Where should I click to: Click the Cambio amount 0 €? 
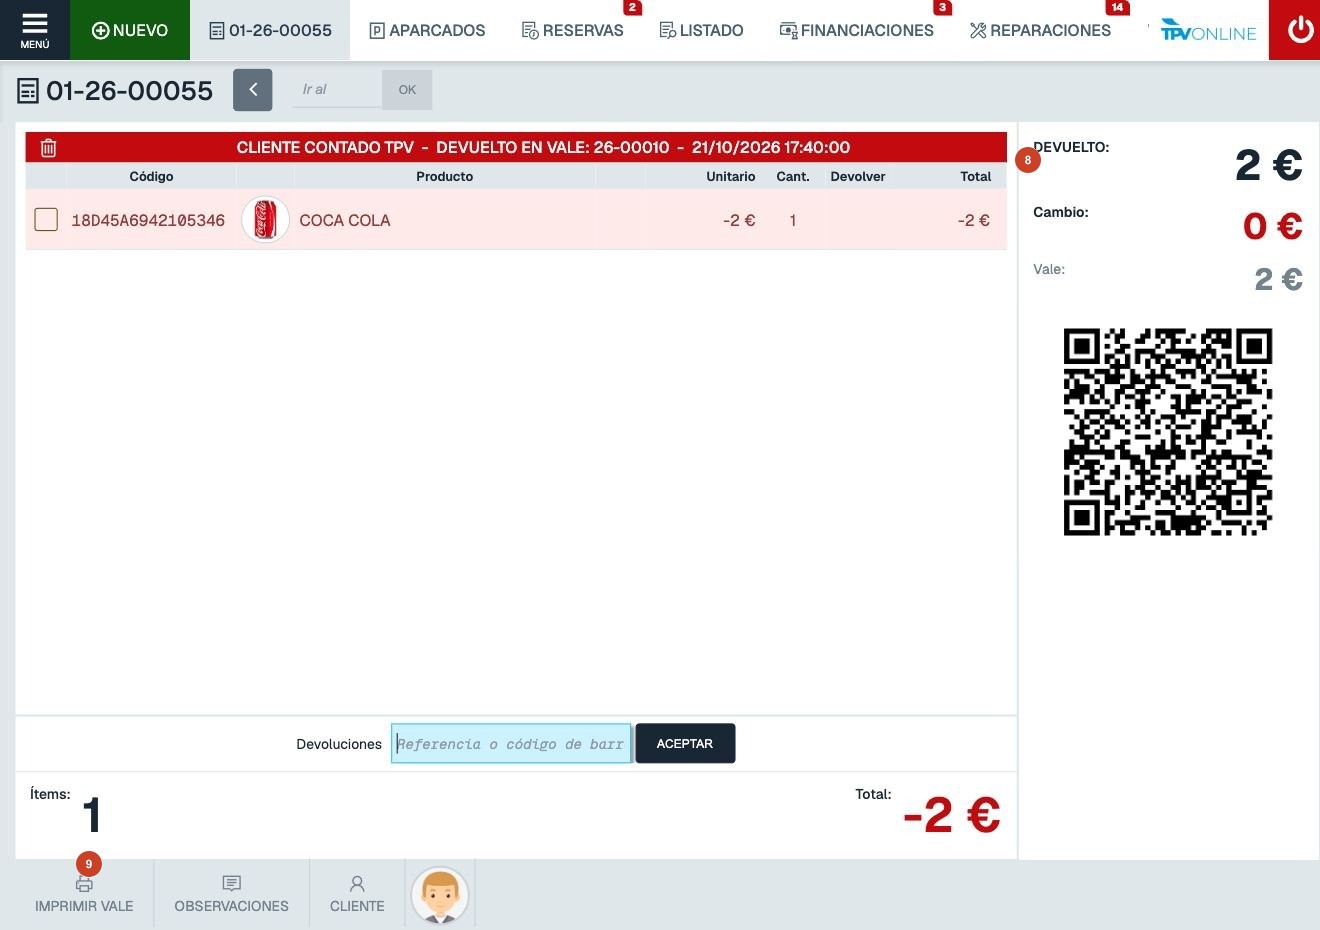point(1272,226)
